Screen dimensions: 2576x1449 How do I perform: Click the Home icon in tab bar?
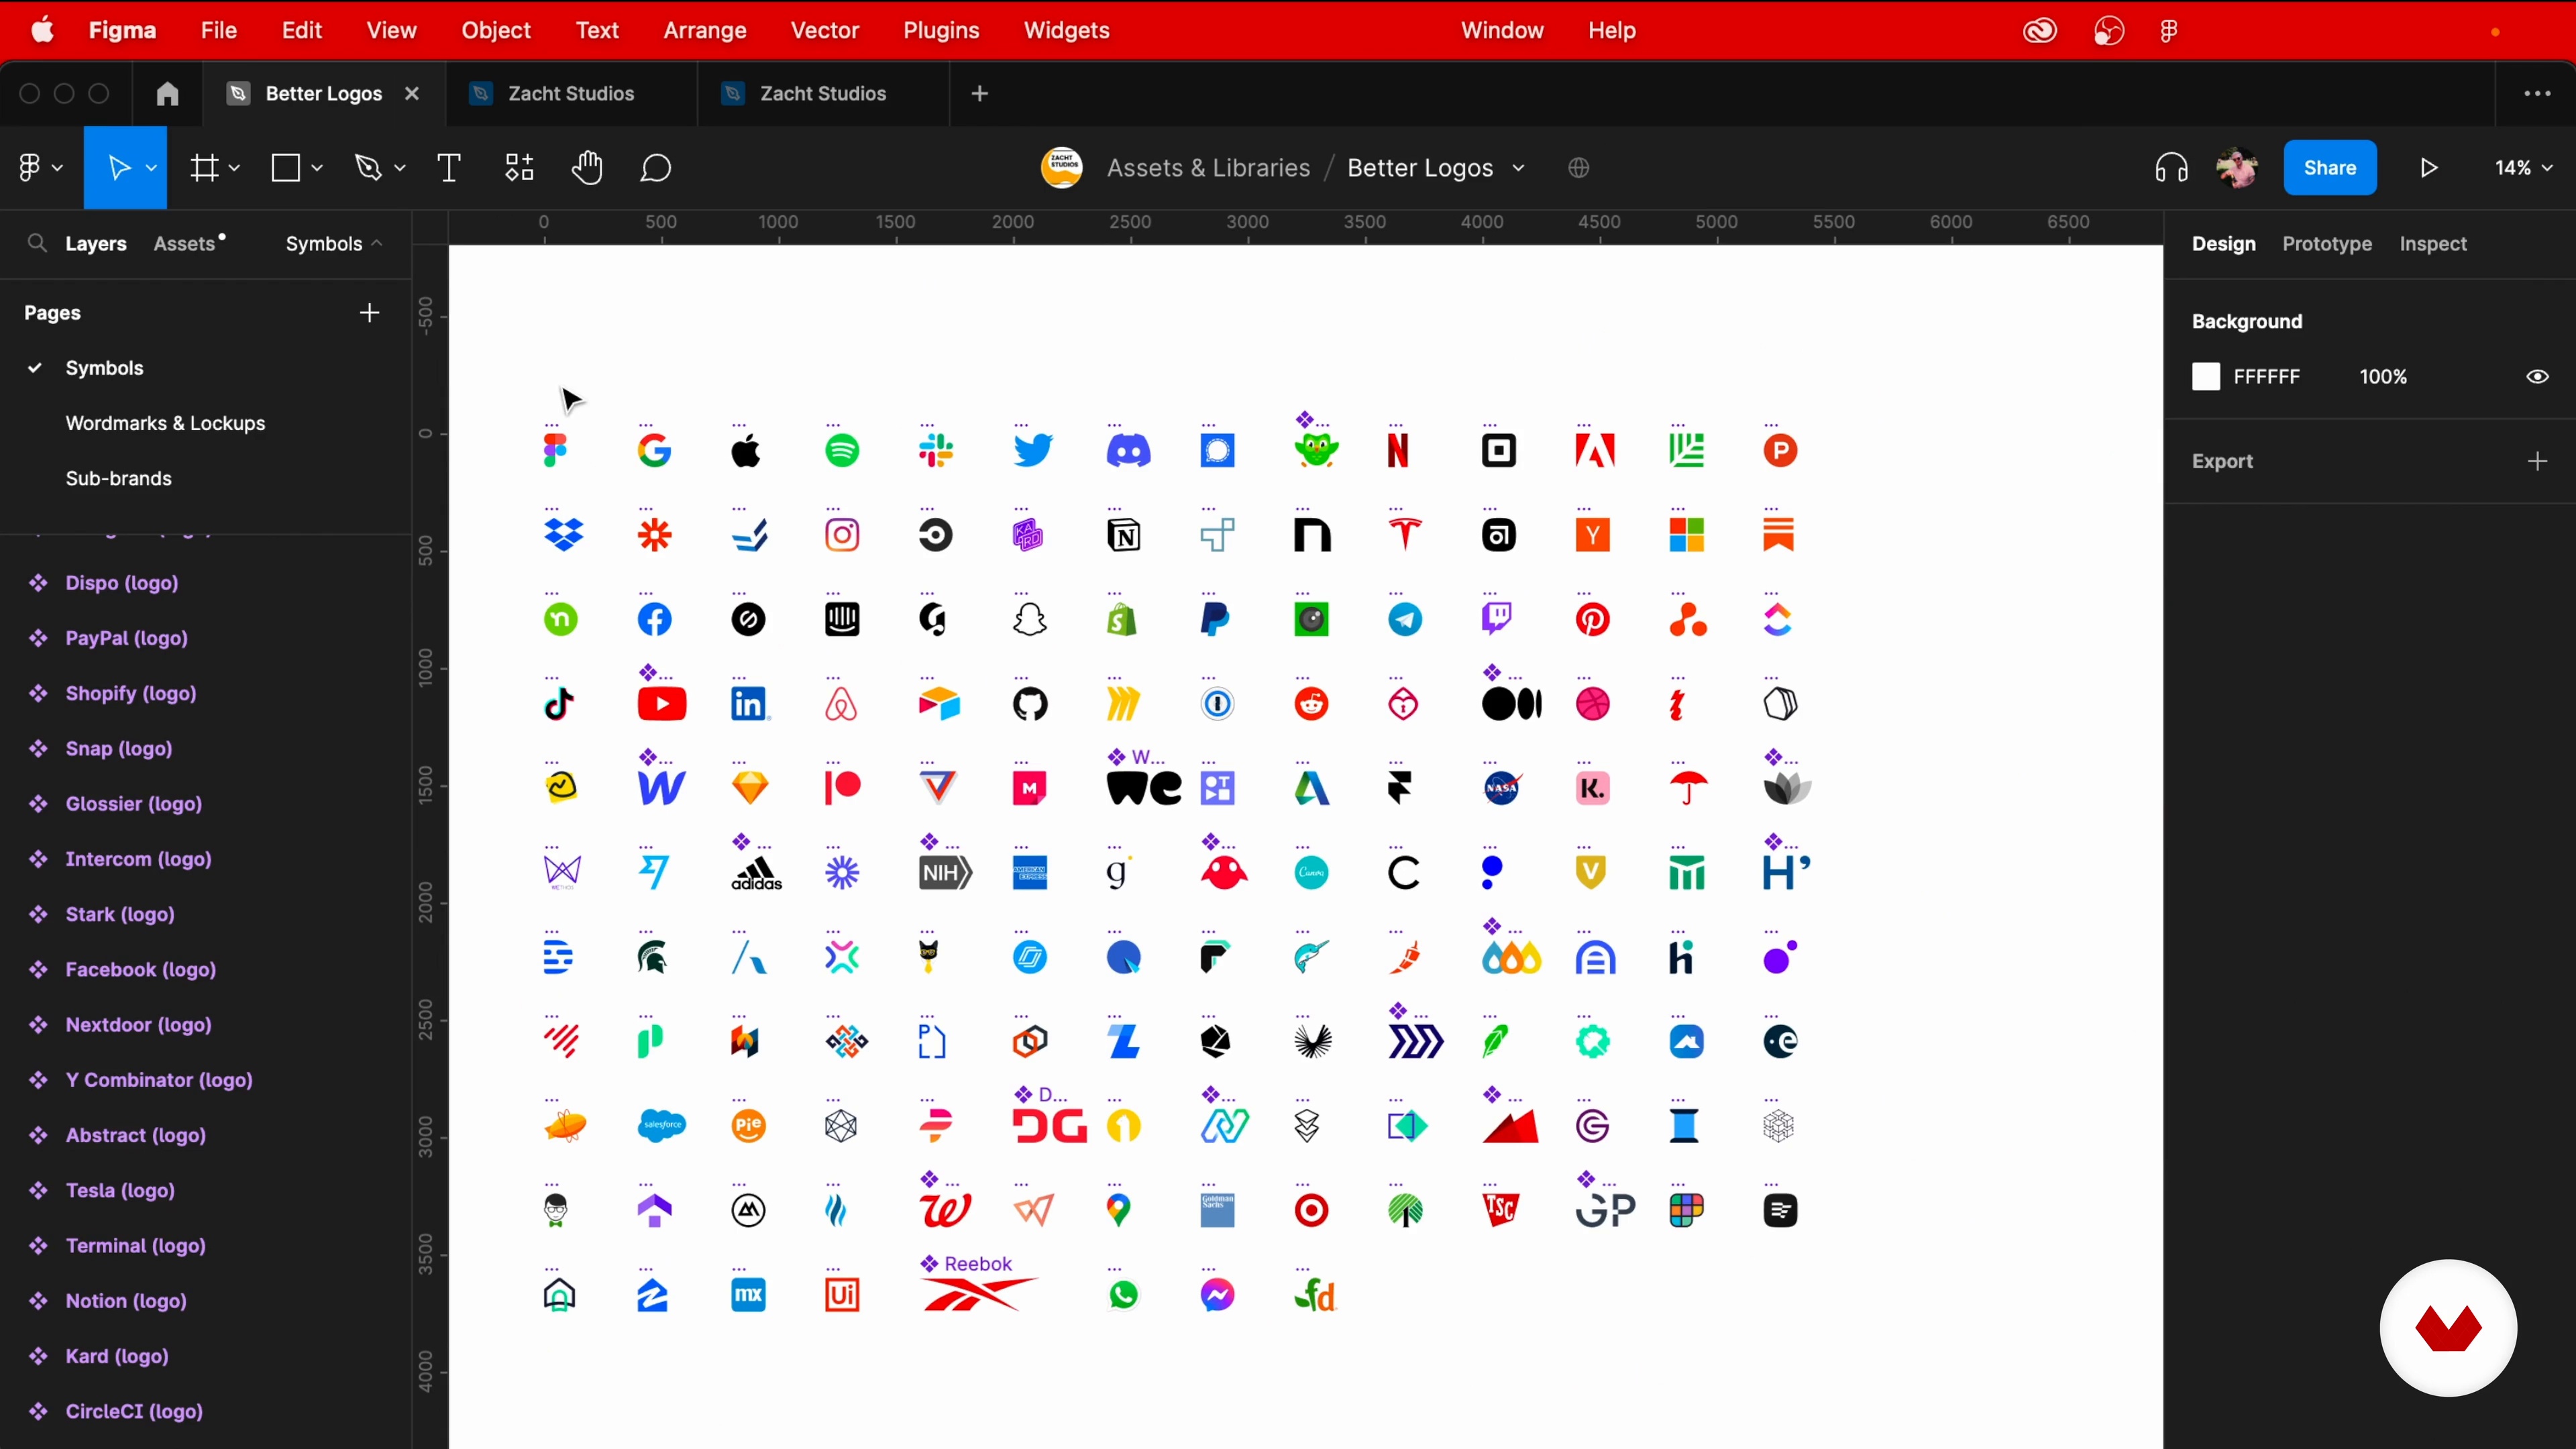(x=167, y=94)
